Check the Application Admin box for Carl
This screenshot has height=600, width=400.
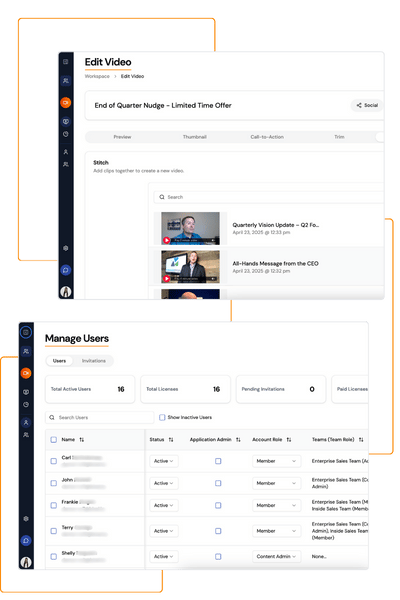click(218, 461)
